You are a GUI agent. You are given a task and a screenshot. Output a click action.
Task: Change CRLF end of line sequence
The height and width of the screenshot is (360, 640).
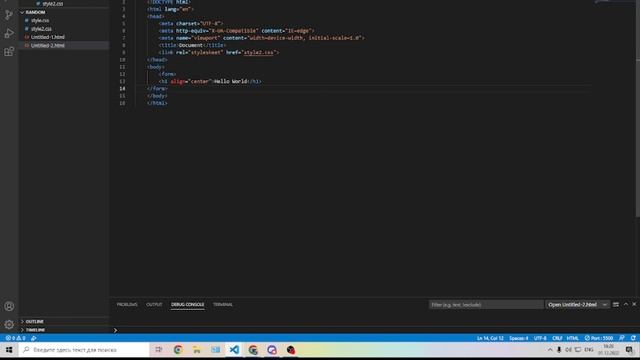click(x=557, y=338)
